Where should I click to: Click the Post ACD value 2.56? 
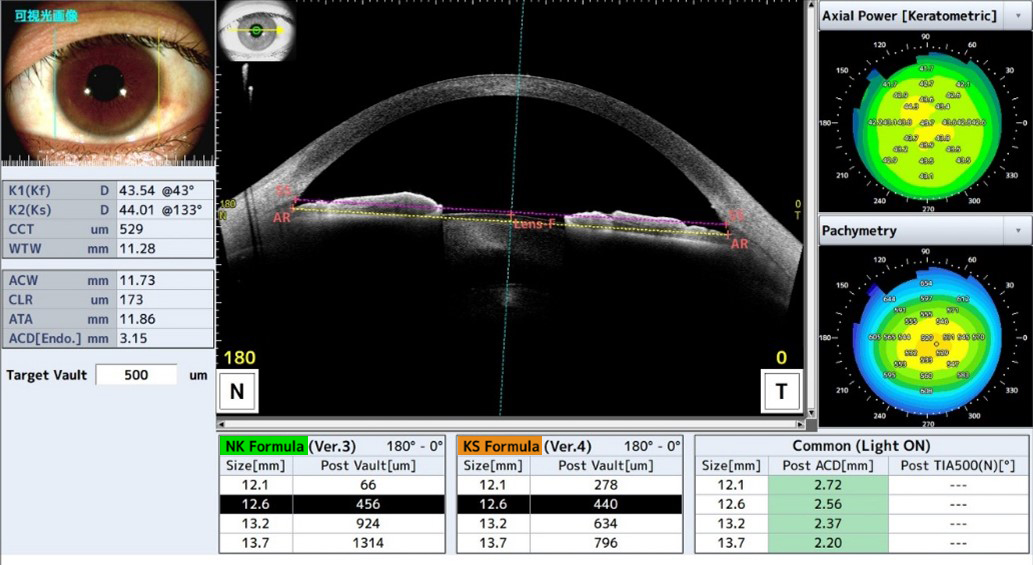pos(828,504)
